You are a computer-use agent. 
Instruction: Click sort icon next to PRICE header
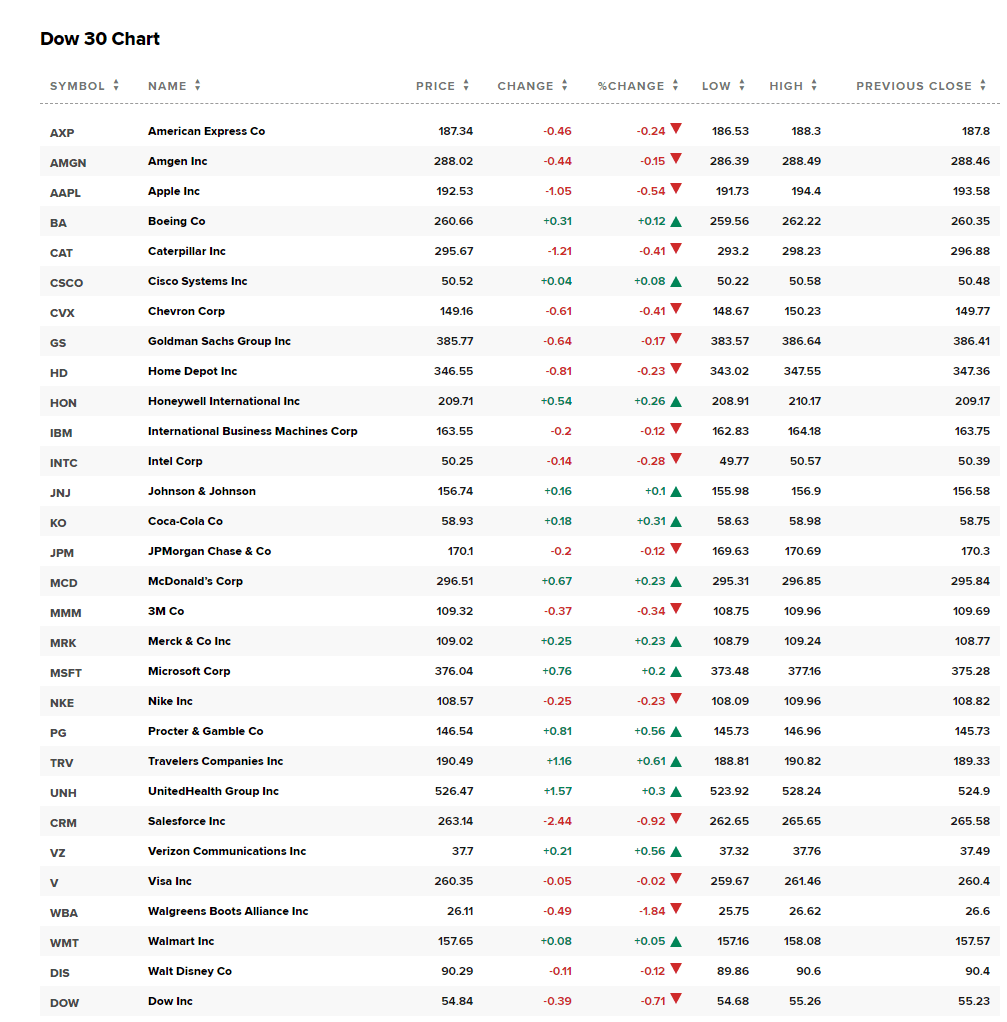pyautogui.click(x=466, y=86)
